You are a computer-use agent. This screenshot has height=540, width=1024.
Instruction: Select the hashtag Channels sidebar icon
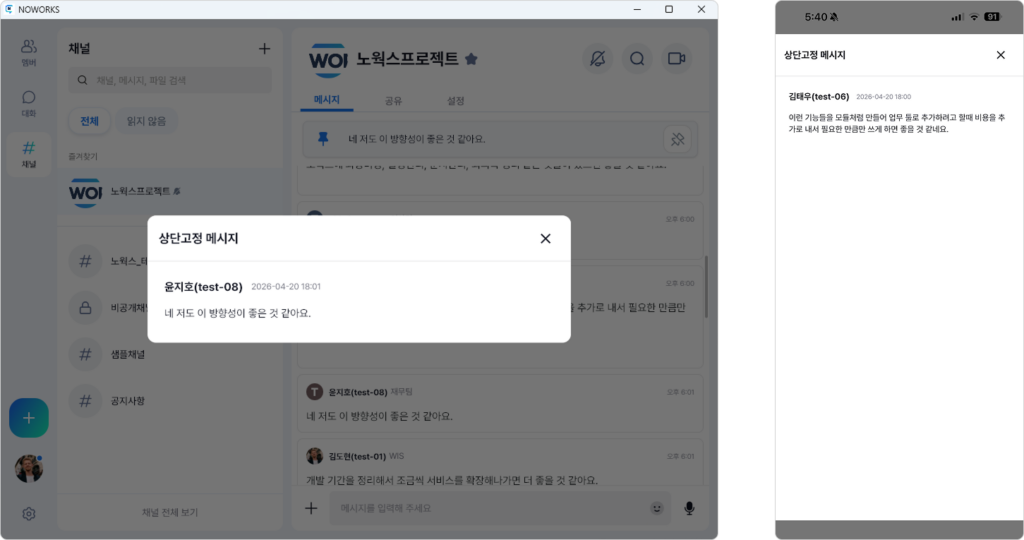click(29, 154)
